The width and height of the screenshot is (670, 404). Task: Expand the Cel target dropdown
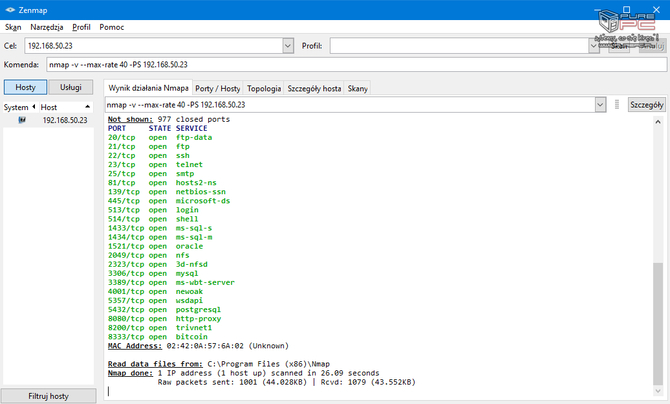(x=288, y=46)
